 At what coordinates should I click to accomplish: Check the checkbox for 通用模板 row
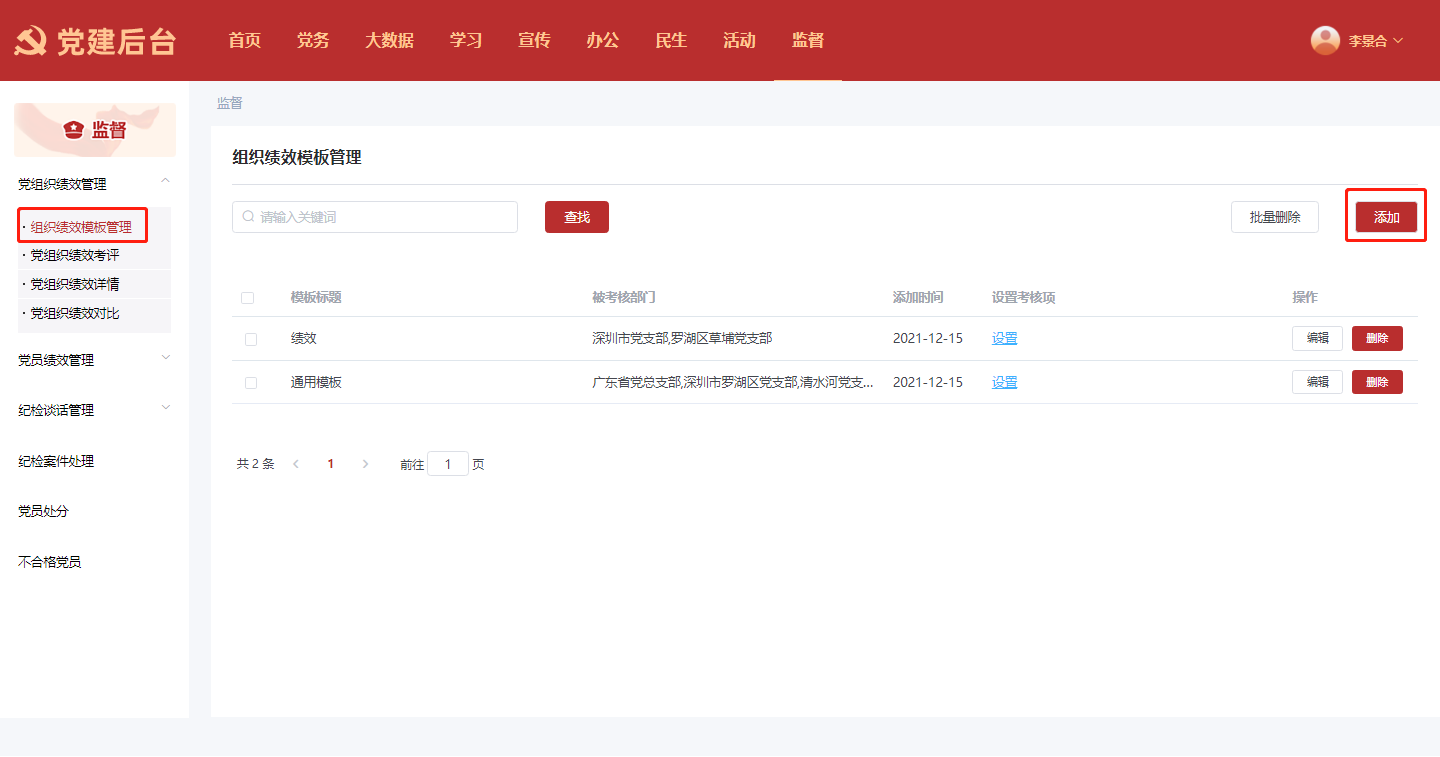251,383
